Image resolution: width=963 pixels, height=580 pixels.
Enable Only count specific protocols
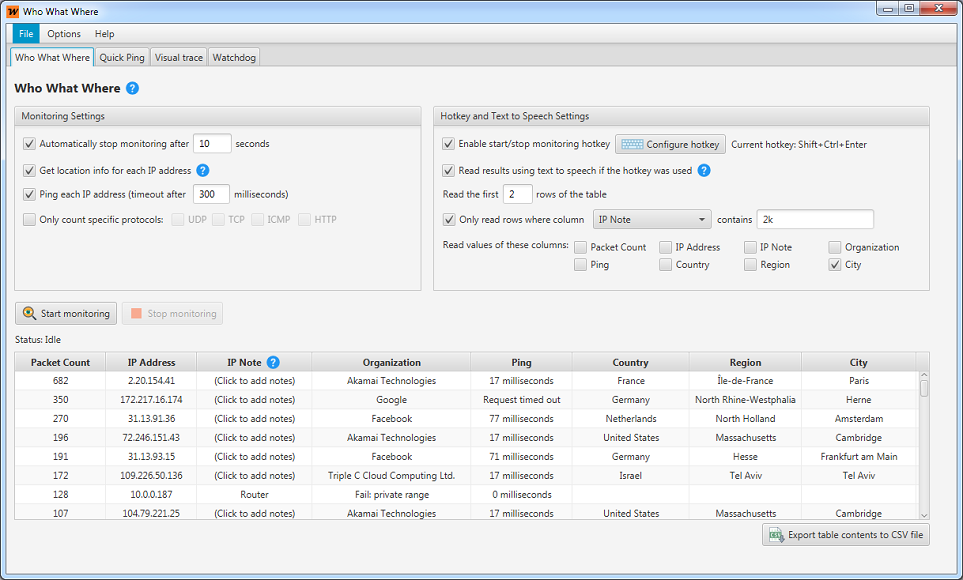click(x=29, y=219)
